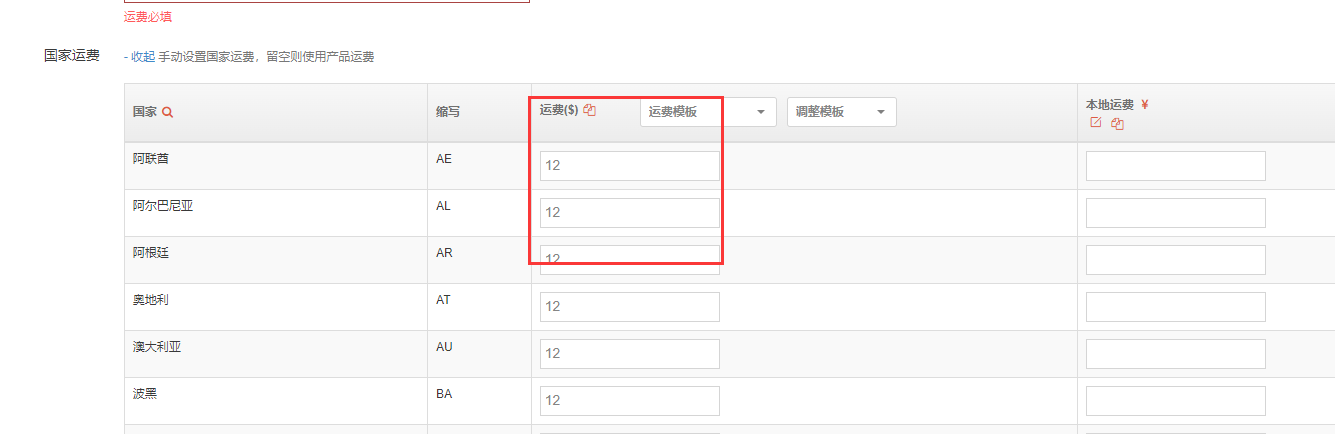The image size is (1335, 434).
Task: Click the 缩写 column header
Action: pyautogui.click(x=448, y=112)
